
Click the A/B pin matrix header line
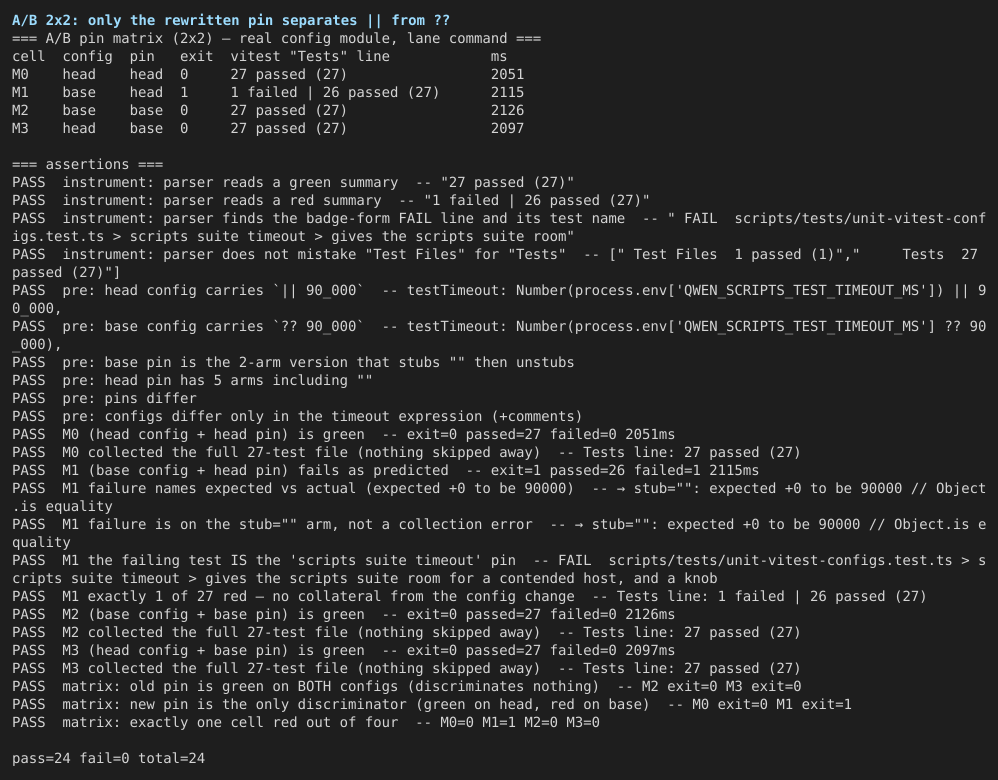pyautogui.click(x=276, y=38)
